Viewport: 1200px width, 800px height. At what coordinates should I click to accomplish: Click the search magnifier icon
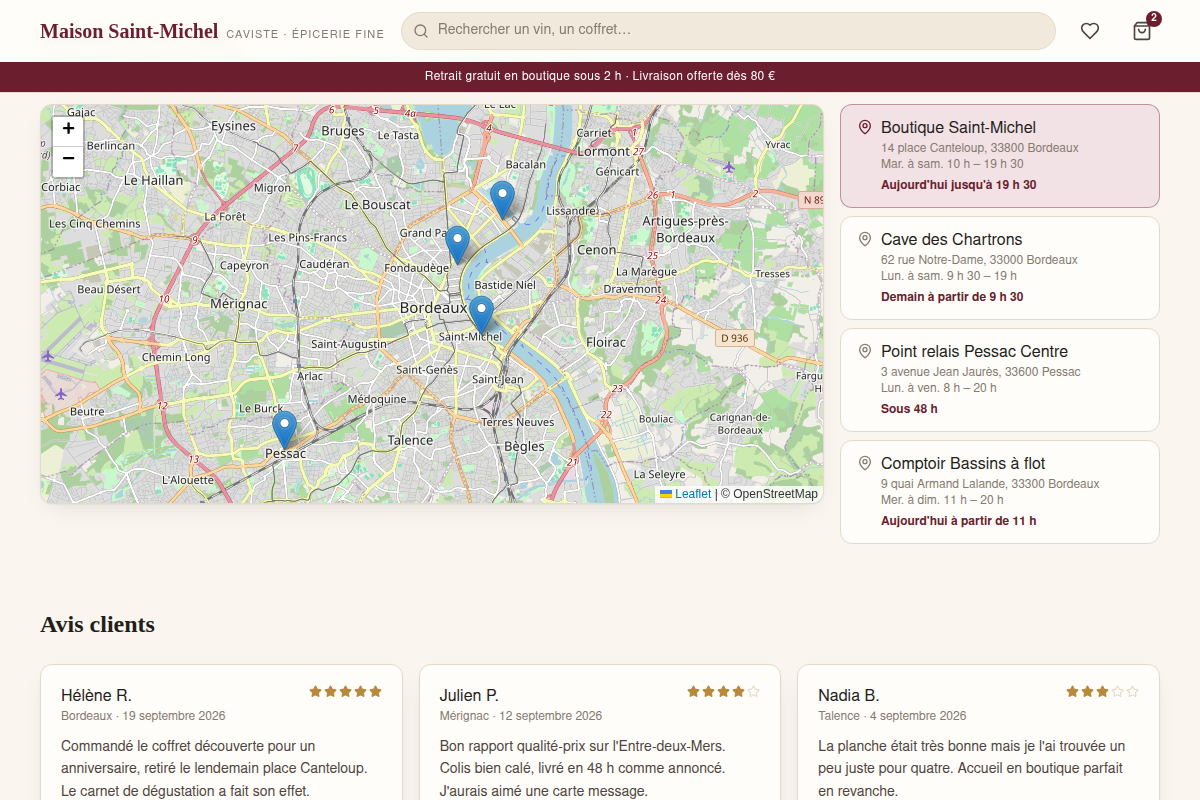pyautogui.click(x=421, y=31)
